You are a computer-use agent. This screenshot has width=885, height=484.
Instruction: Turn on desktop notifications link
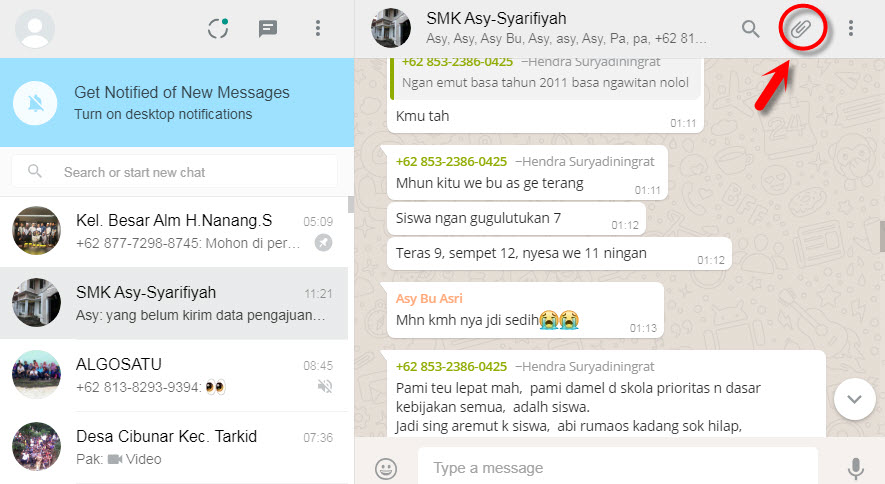(x=163, y=114)
